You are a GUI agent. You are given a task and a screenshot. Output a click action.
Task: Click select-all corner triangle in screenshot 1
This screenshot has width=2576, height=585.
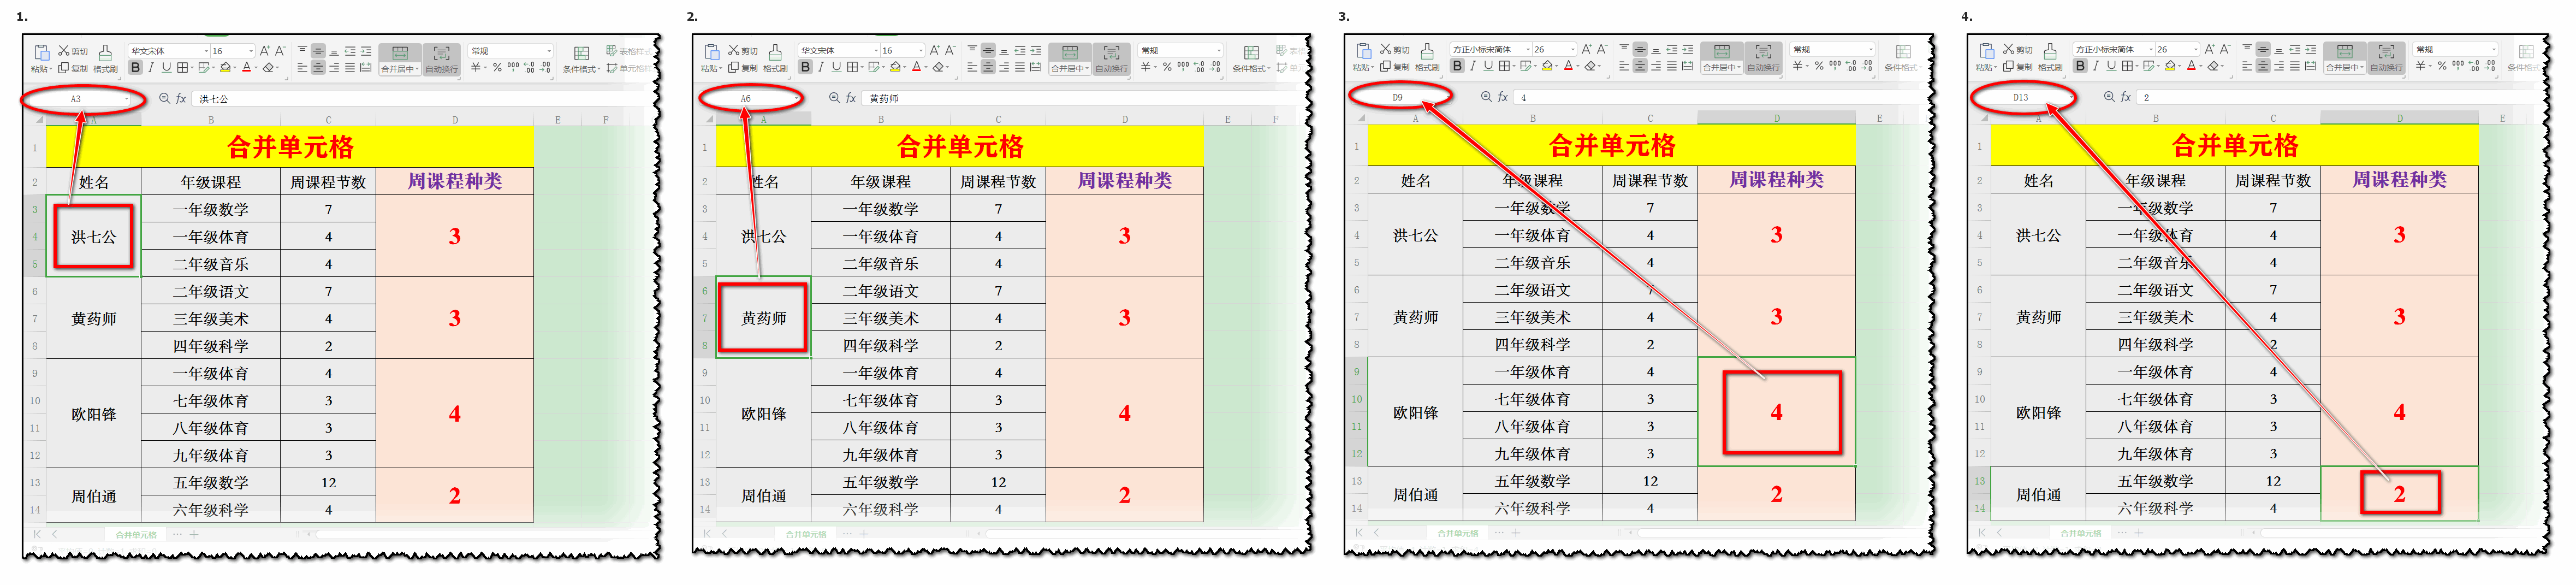click(x=39, y=120)
